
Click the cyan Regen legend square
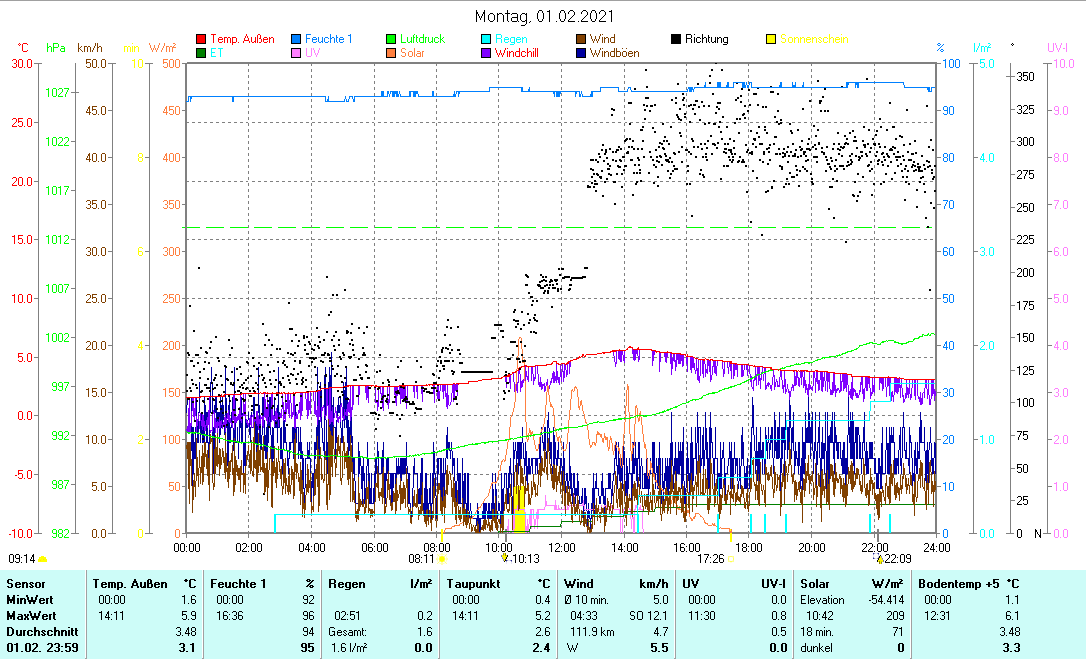tap(486, 39)
